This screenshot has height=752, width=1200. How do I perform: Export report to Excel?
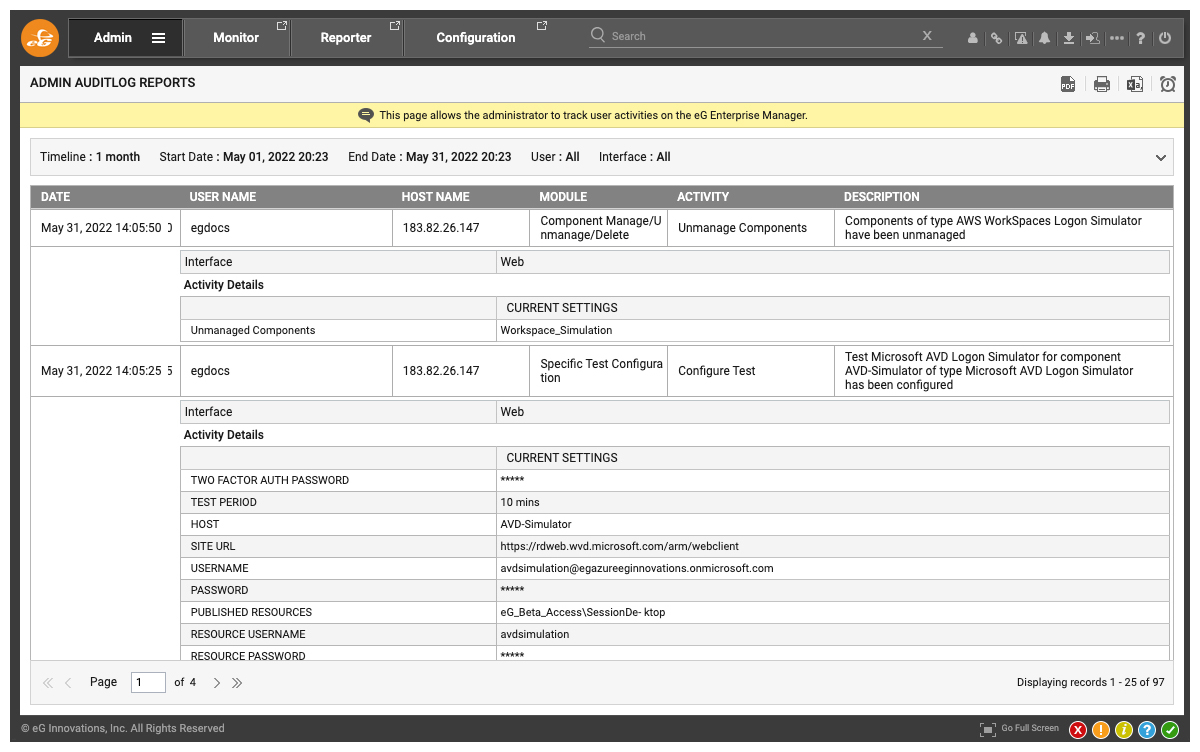point(1135,84)
